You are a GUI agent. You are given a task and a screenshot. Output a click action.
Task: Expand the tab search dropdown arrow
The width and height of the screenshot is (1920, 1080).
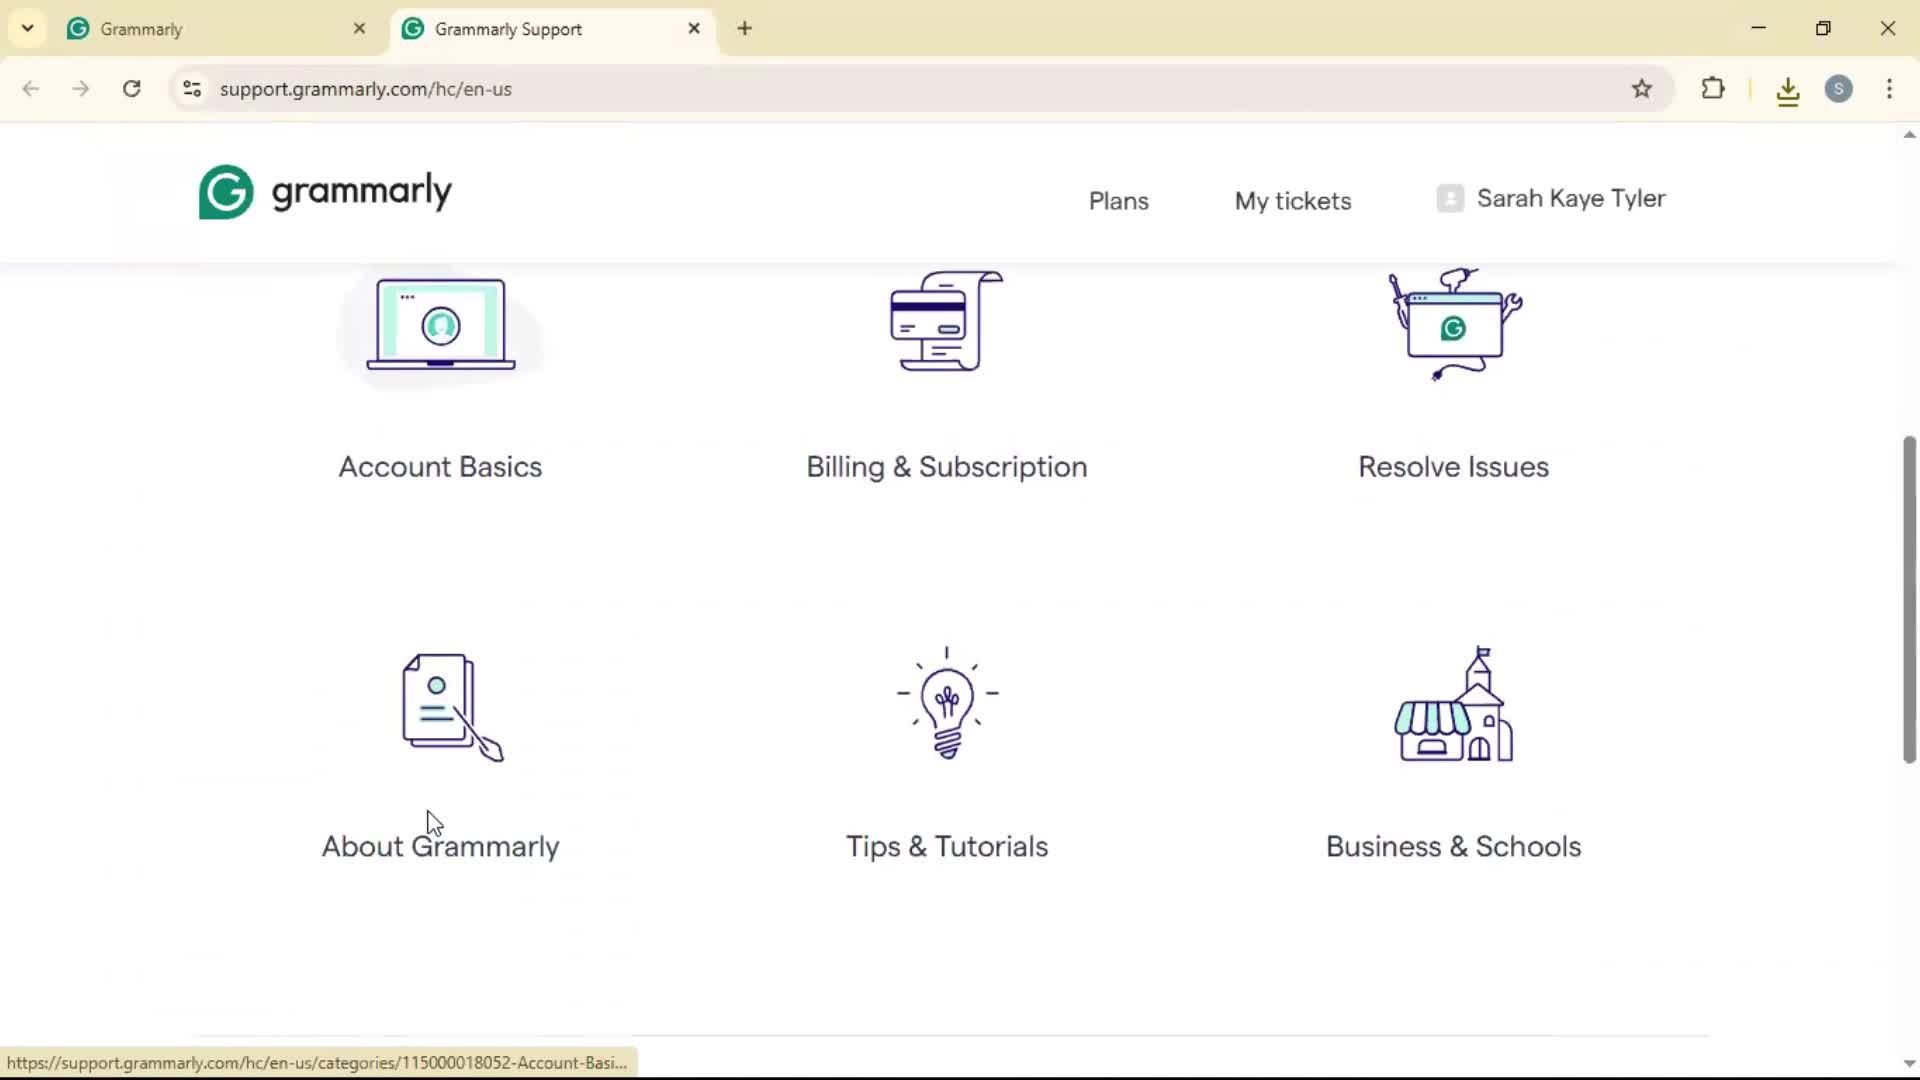tap(28, 28)
